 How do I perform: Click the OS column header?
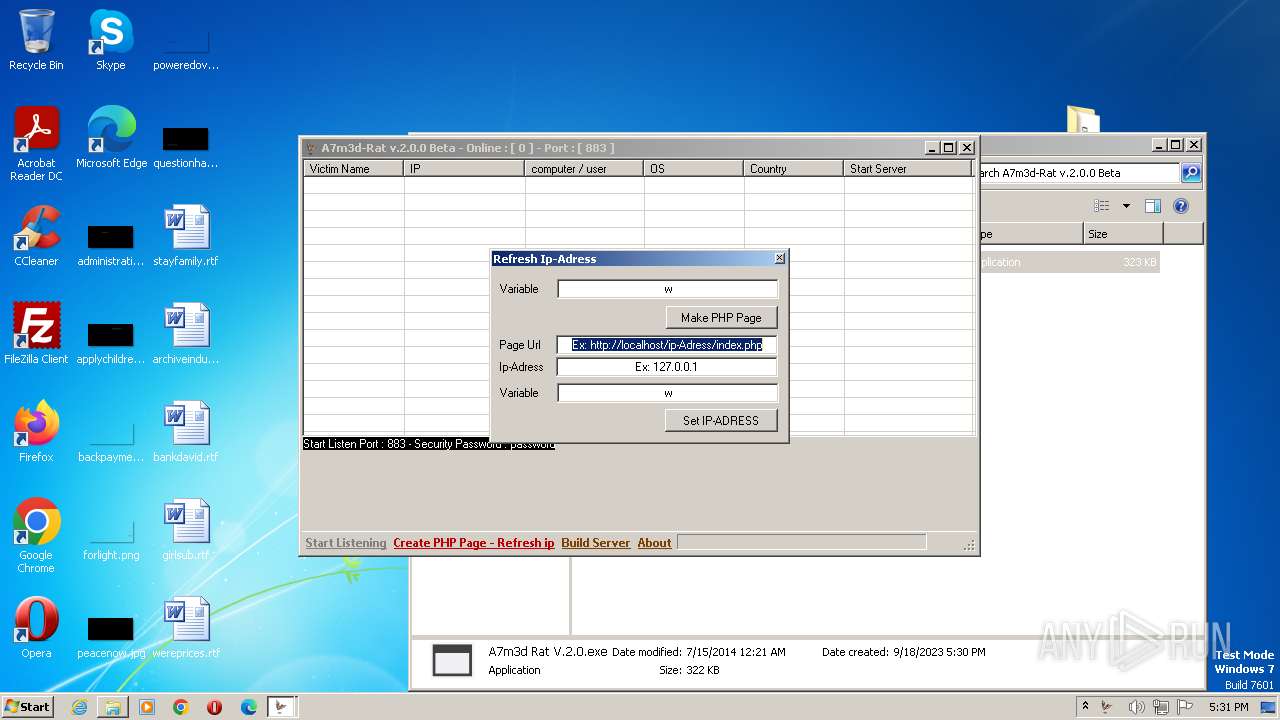(x=693, y=169)
